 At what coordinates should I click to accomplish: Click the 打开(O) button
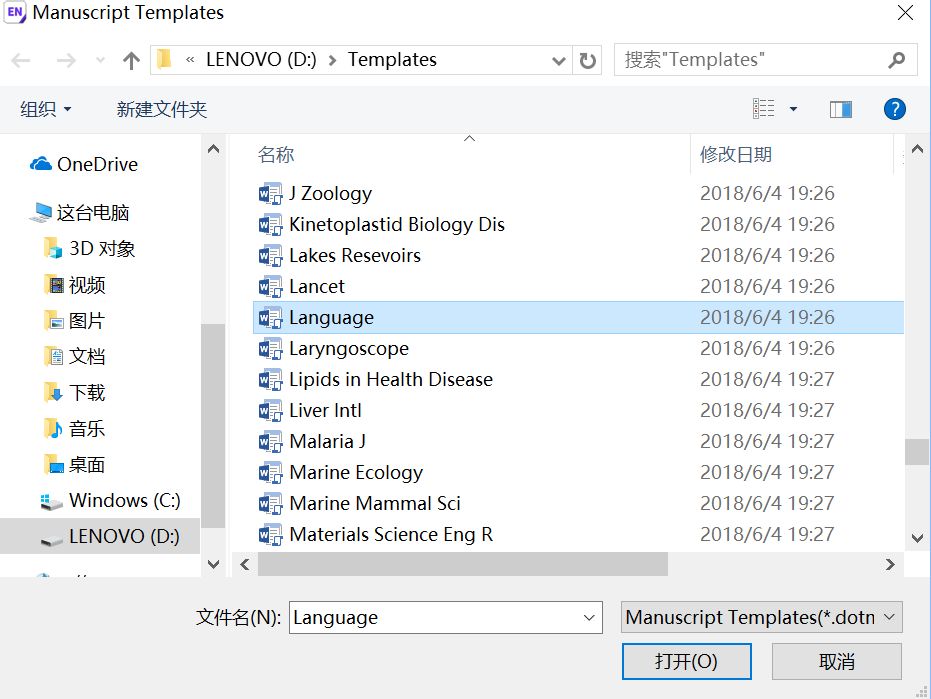click(686, 661)
